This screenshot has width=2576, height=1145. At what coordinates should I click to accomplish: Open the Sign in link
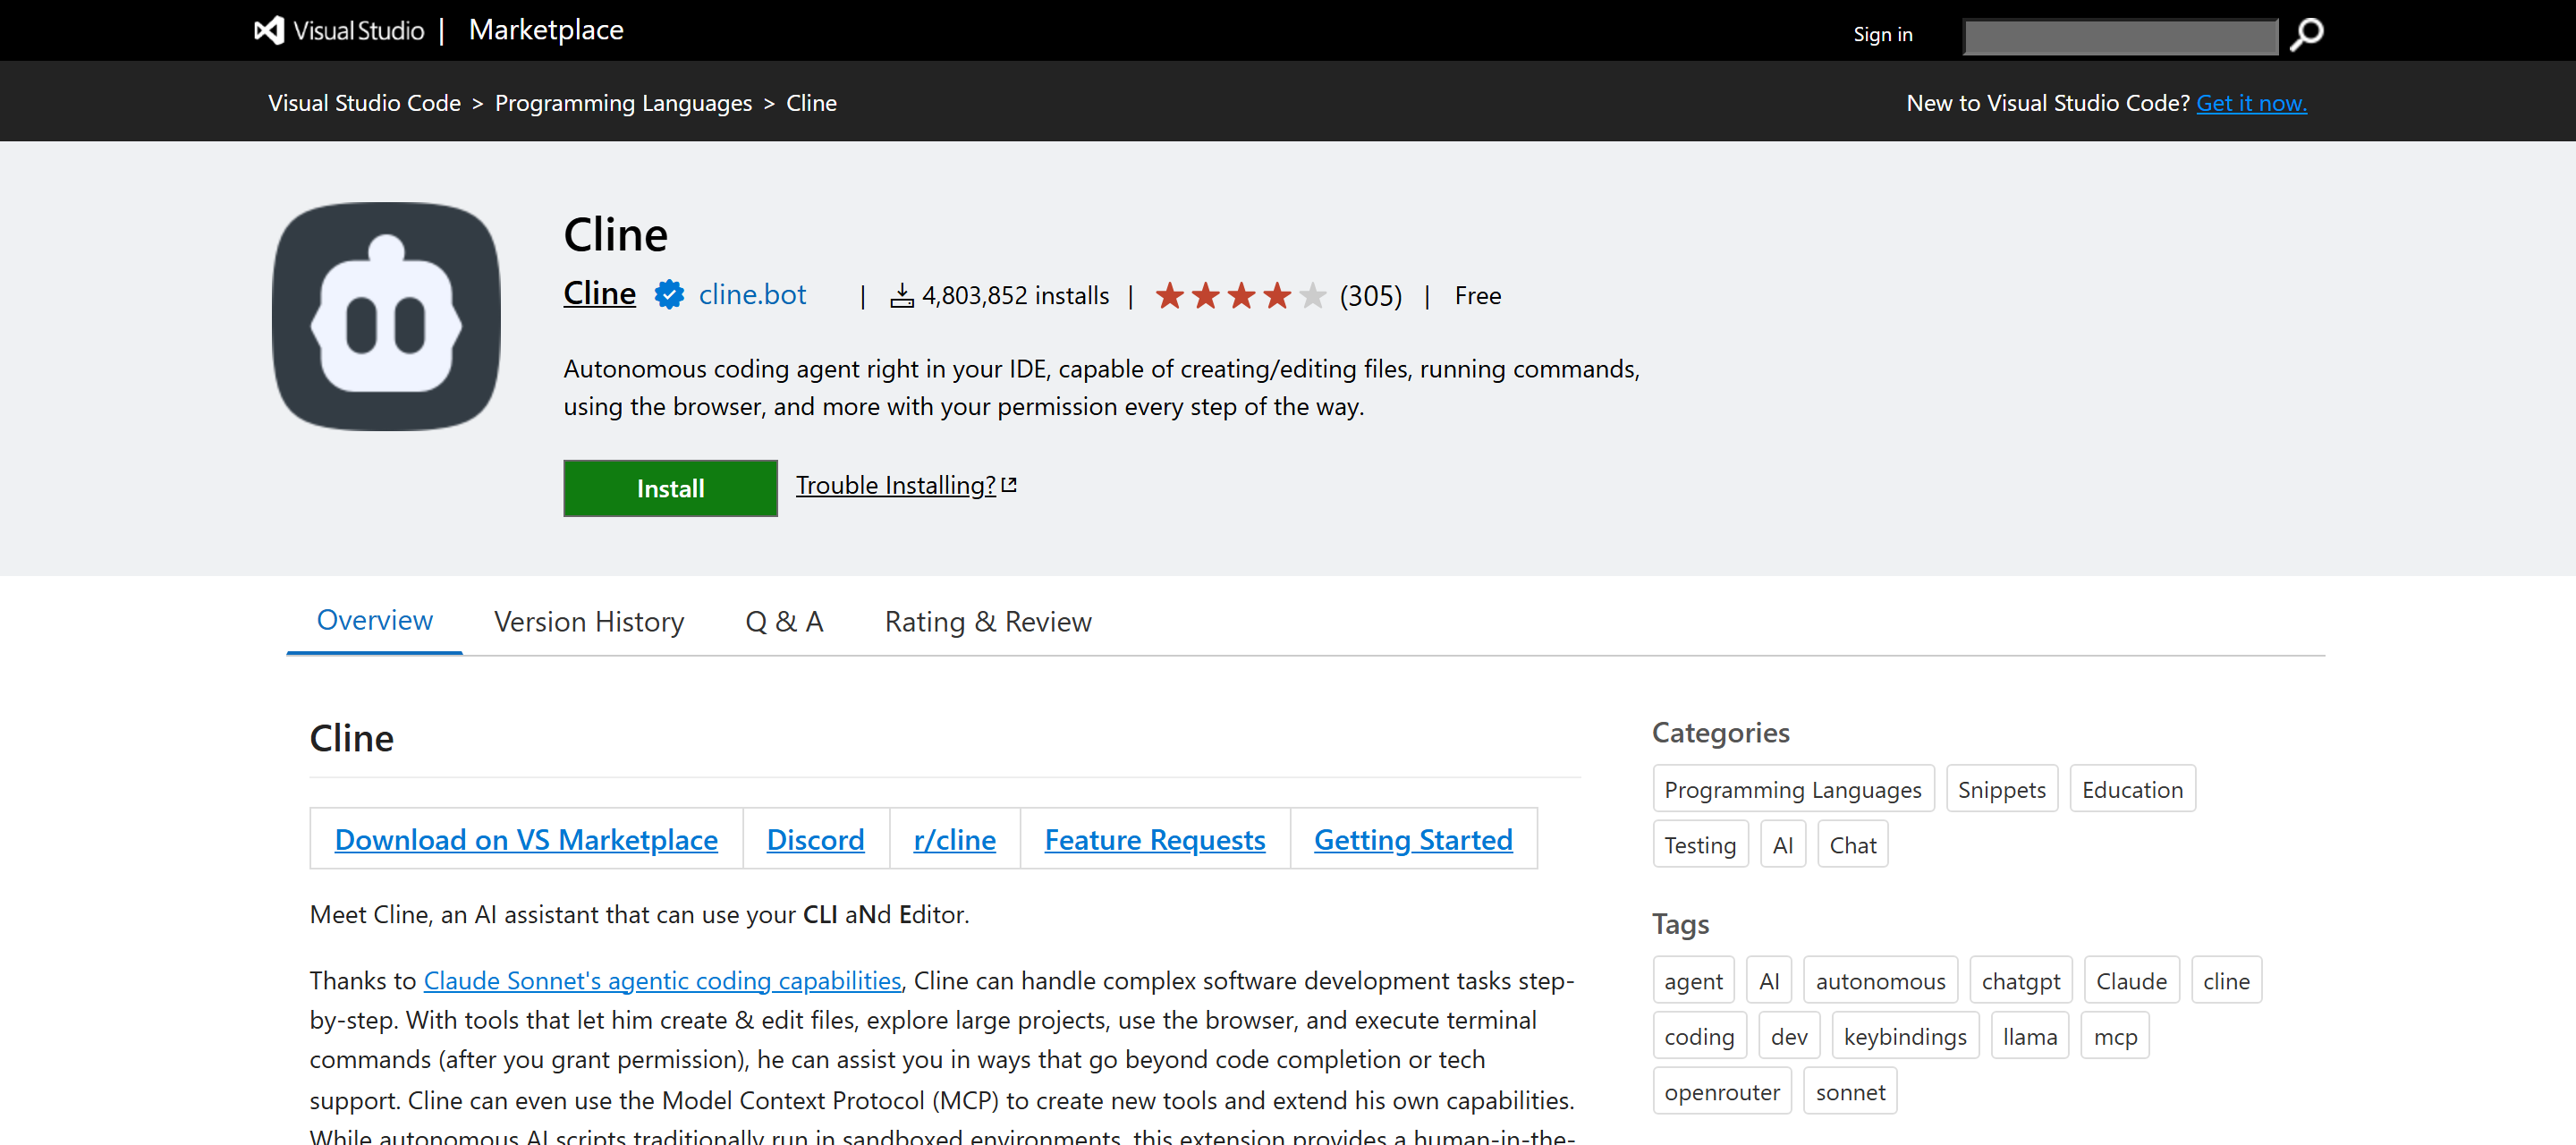pos(1882,34)
